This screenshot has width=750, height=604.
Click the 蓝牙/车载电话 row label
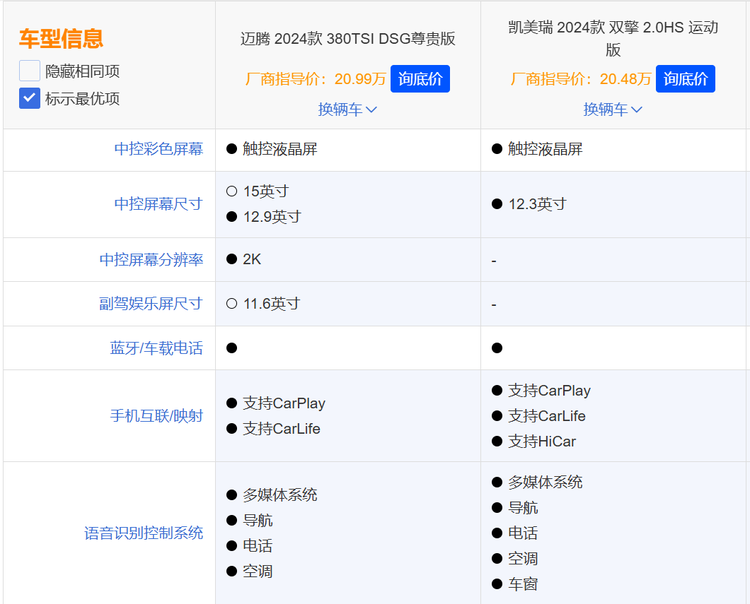(x=156, y=348)
